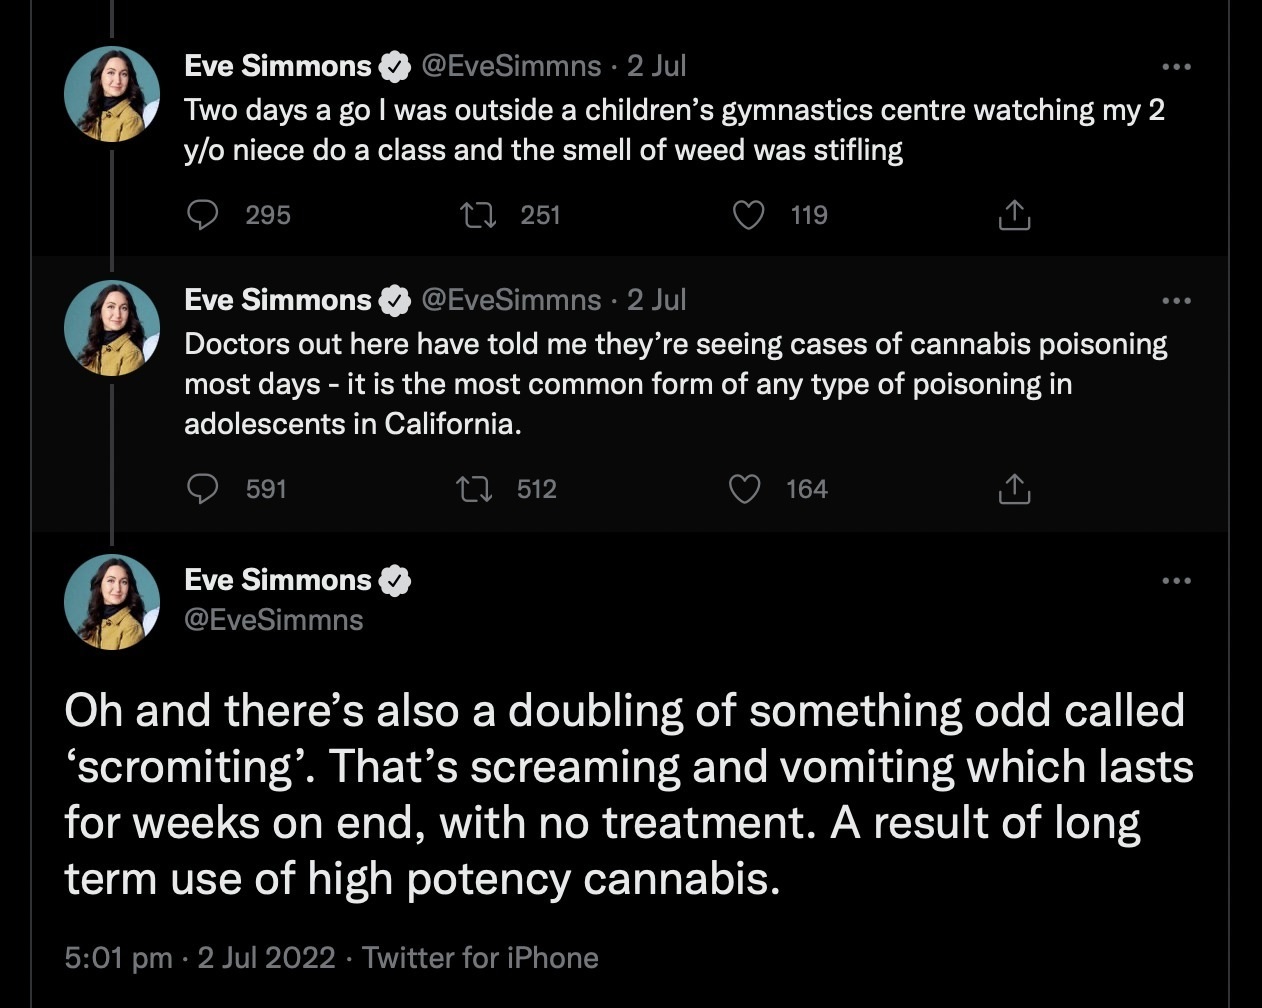The image size is (1262, 1008).
Task: Reply to the gymnastics centre tweet
Action: tap(204, 215)
